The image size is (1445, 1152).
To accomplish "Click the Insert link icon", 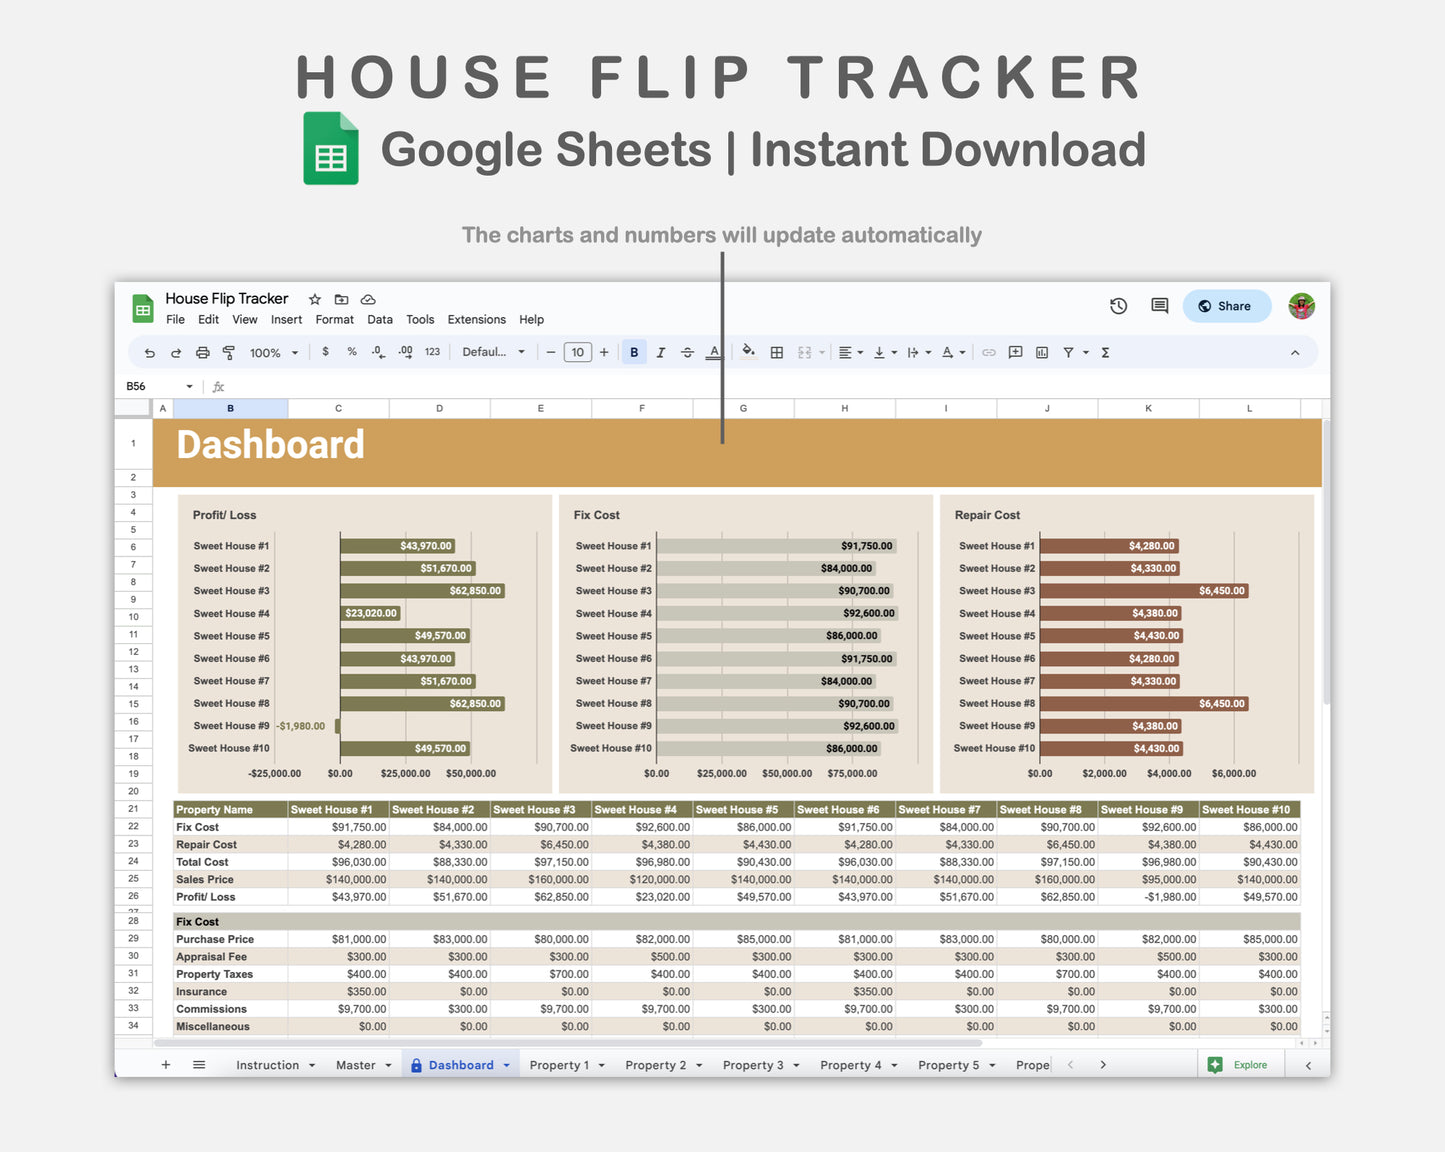I will tap(989, 352).
